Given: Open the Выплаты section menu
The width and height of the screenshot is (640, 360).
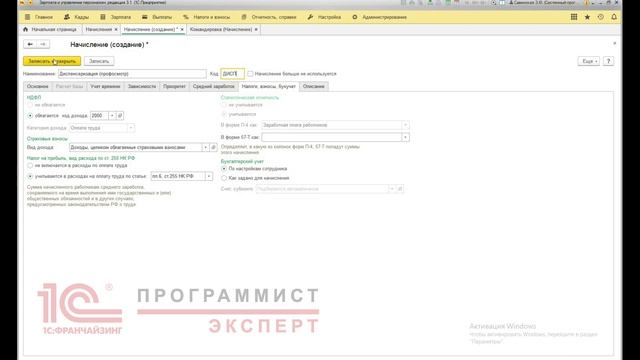Looking at the screenshot, I should pyautogui.click(x=157, y=17).
